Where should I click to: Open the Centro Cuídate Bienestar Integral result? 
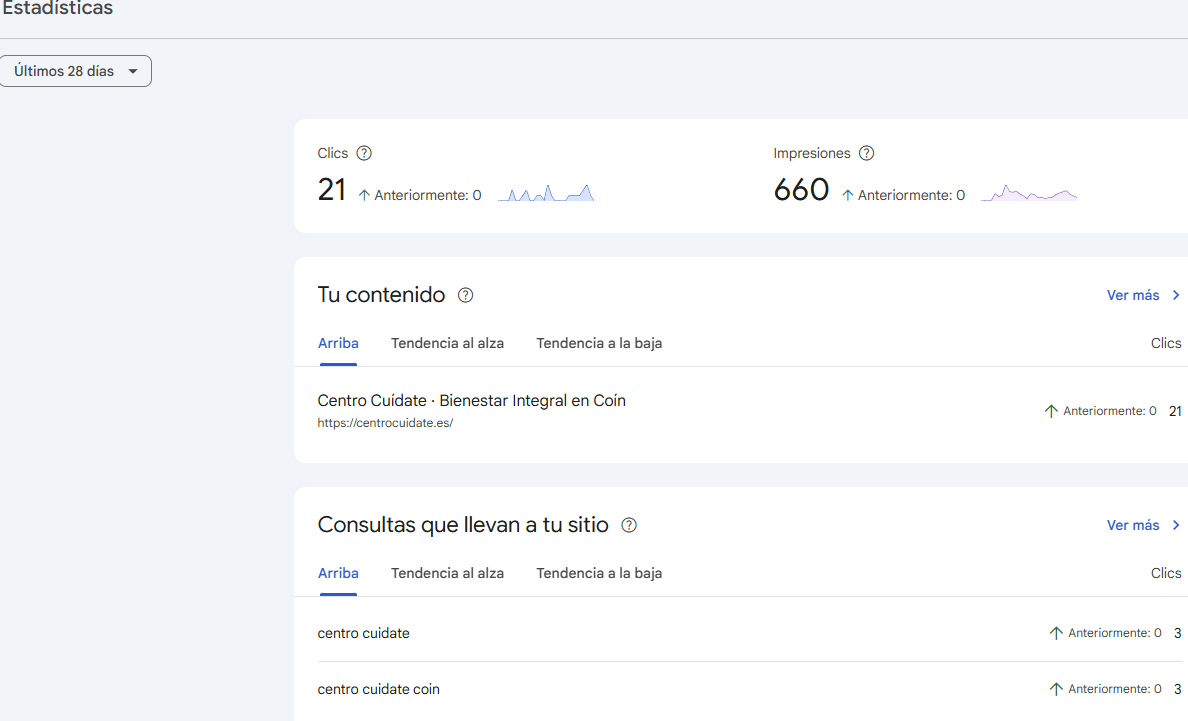click(x=471, y=400)
